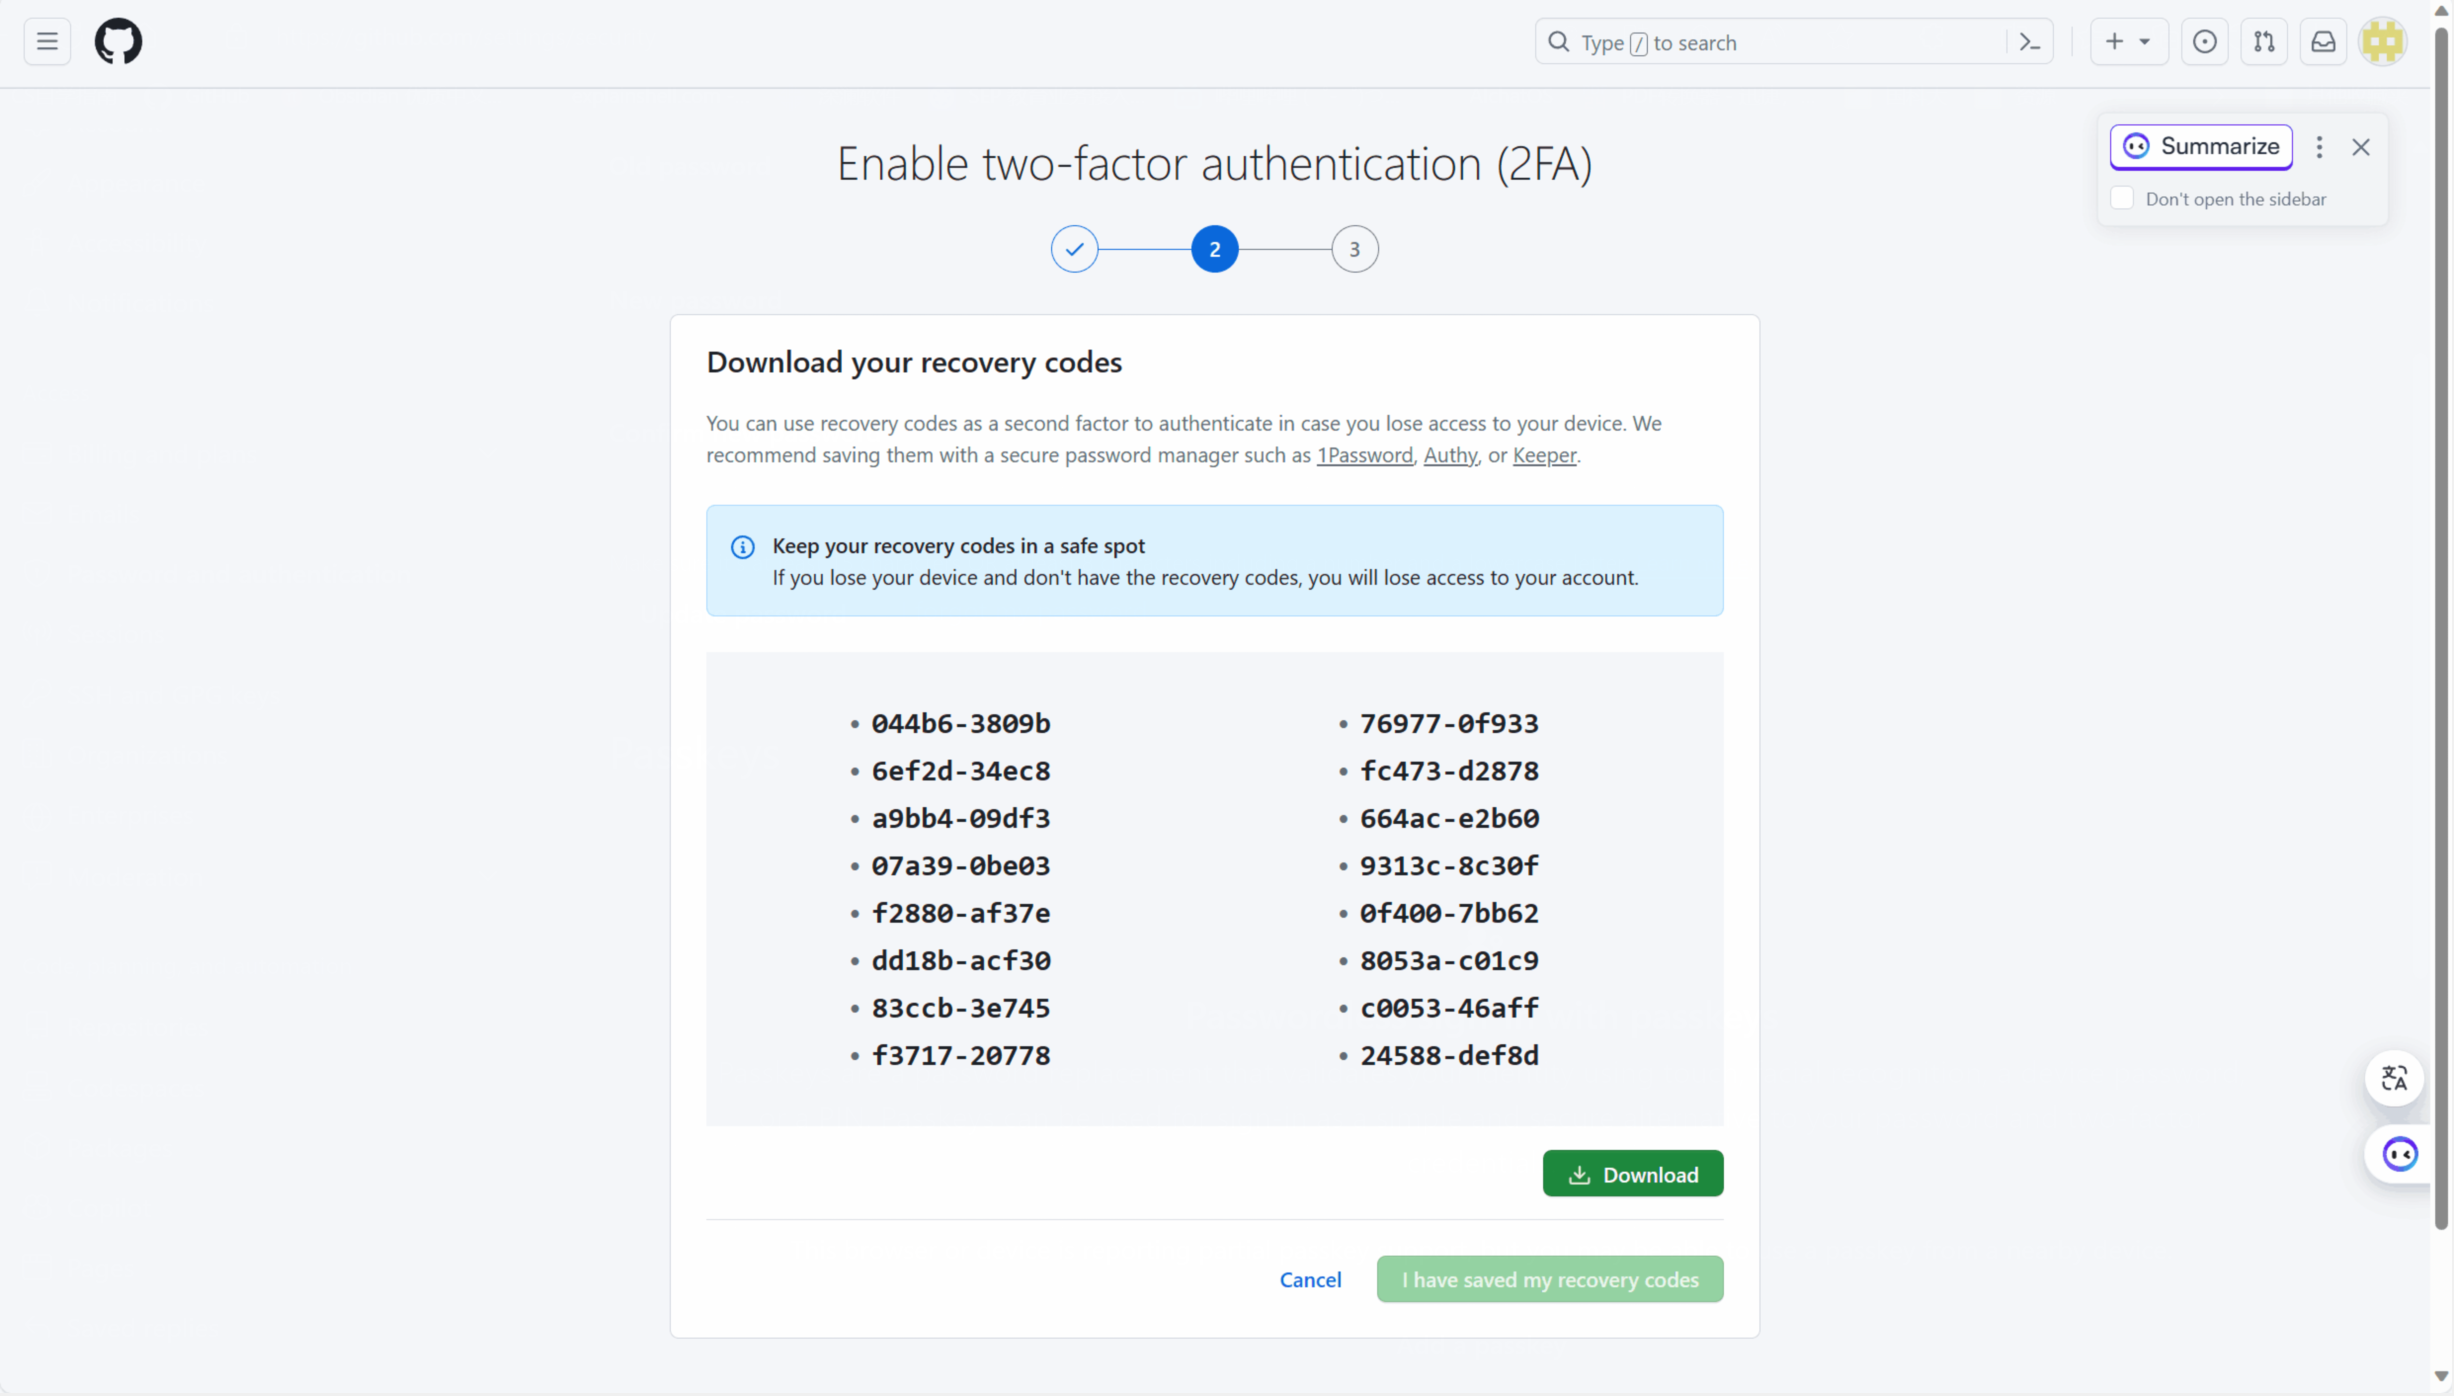Open the hamburger navigation menu
The width and height of the screenshot is (2454, 1396).
[x=47, y=42]
